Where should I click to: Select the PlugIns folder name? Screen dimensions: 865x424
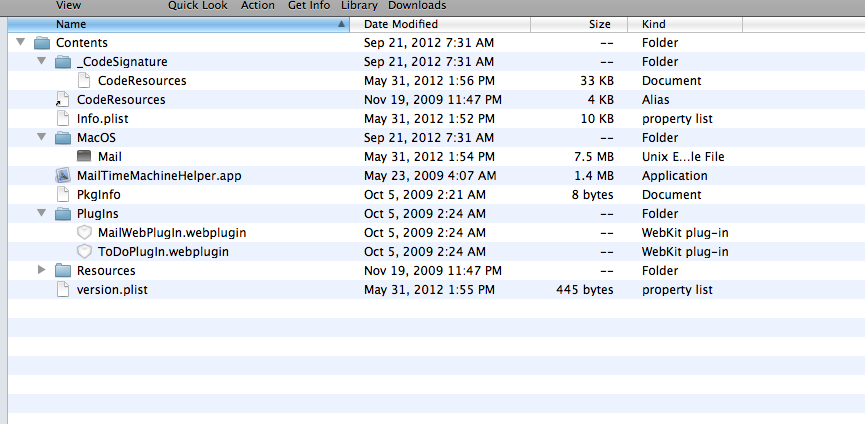pyautogui.click(x=98, y=214)
